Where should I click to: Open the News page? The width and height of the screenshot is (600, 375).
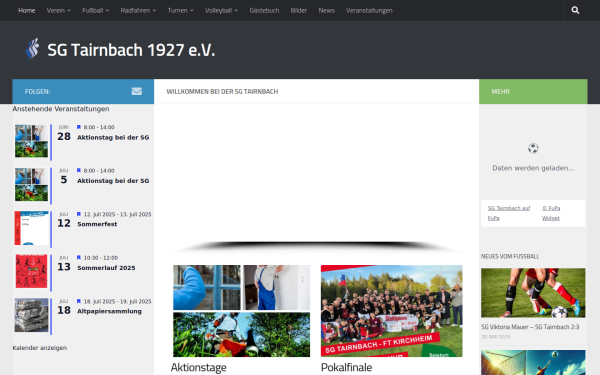click(326, 10)
